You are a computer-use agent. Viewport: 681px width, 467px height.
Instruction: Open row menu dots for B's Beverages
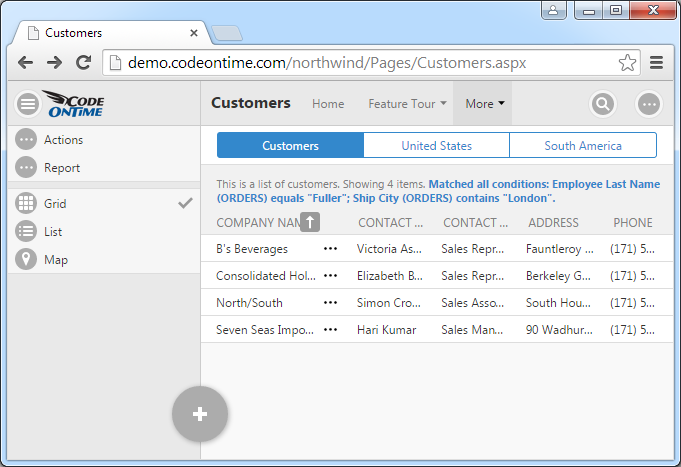[331, 248]
